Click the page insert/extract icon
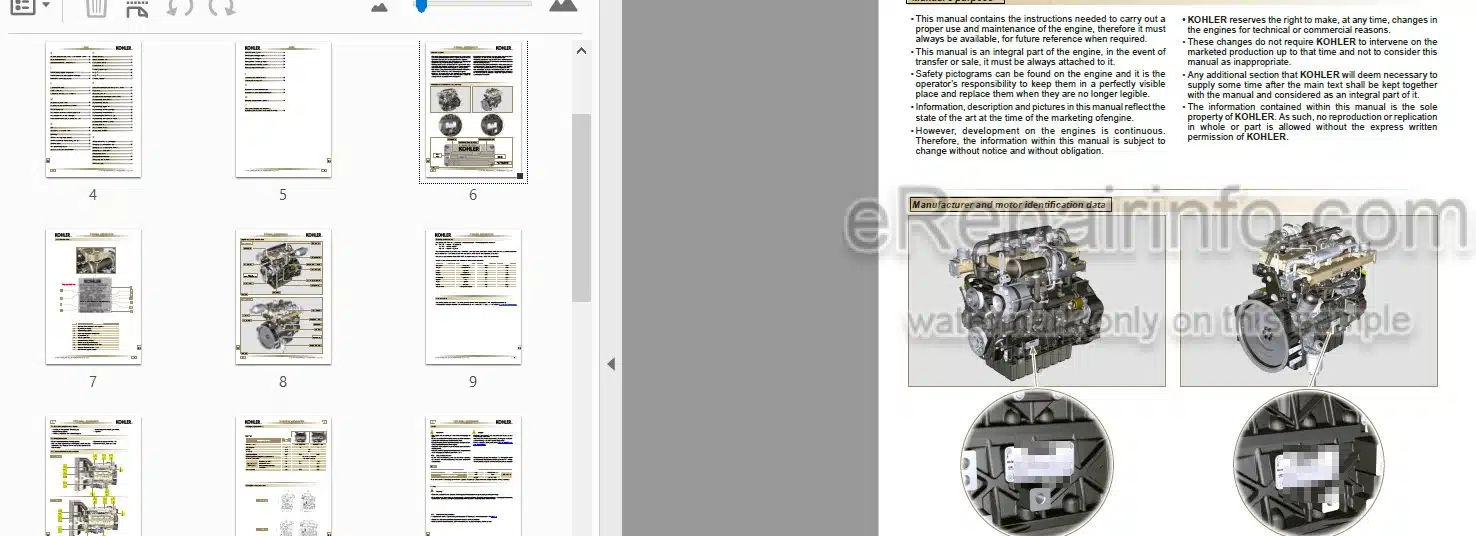Image resolution: width=1476 pixels, height=536 pixels. (x=137, y=8)
